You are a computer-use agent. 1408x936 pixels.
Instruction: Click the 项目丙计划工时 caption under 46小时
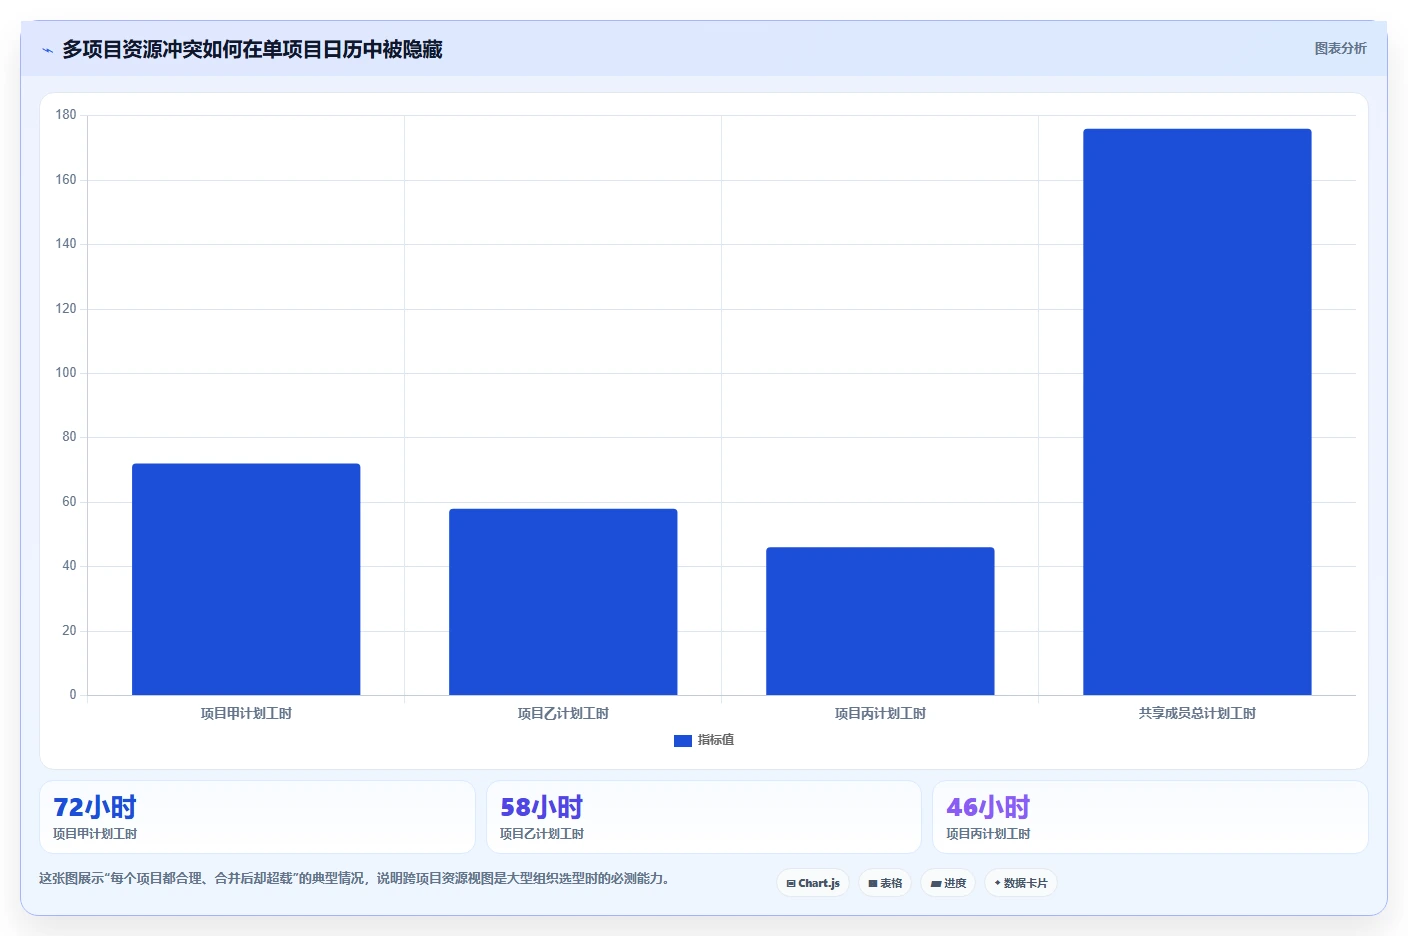coord(988,834)
